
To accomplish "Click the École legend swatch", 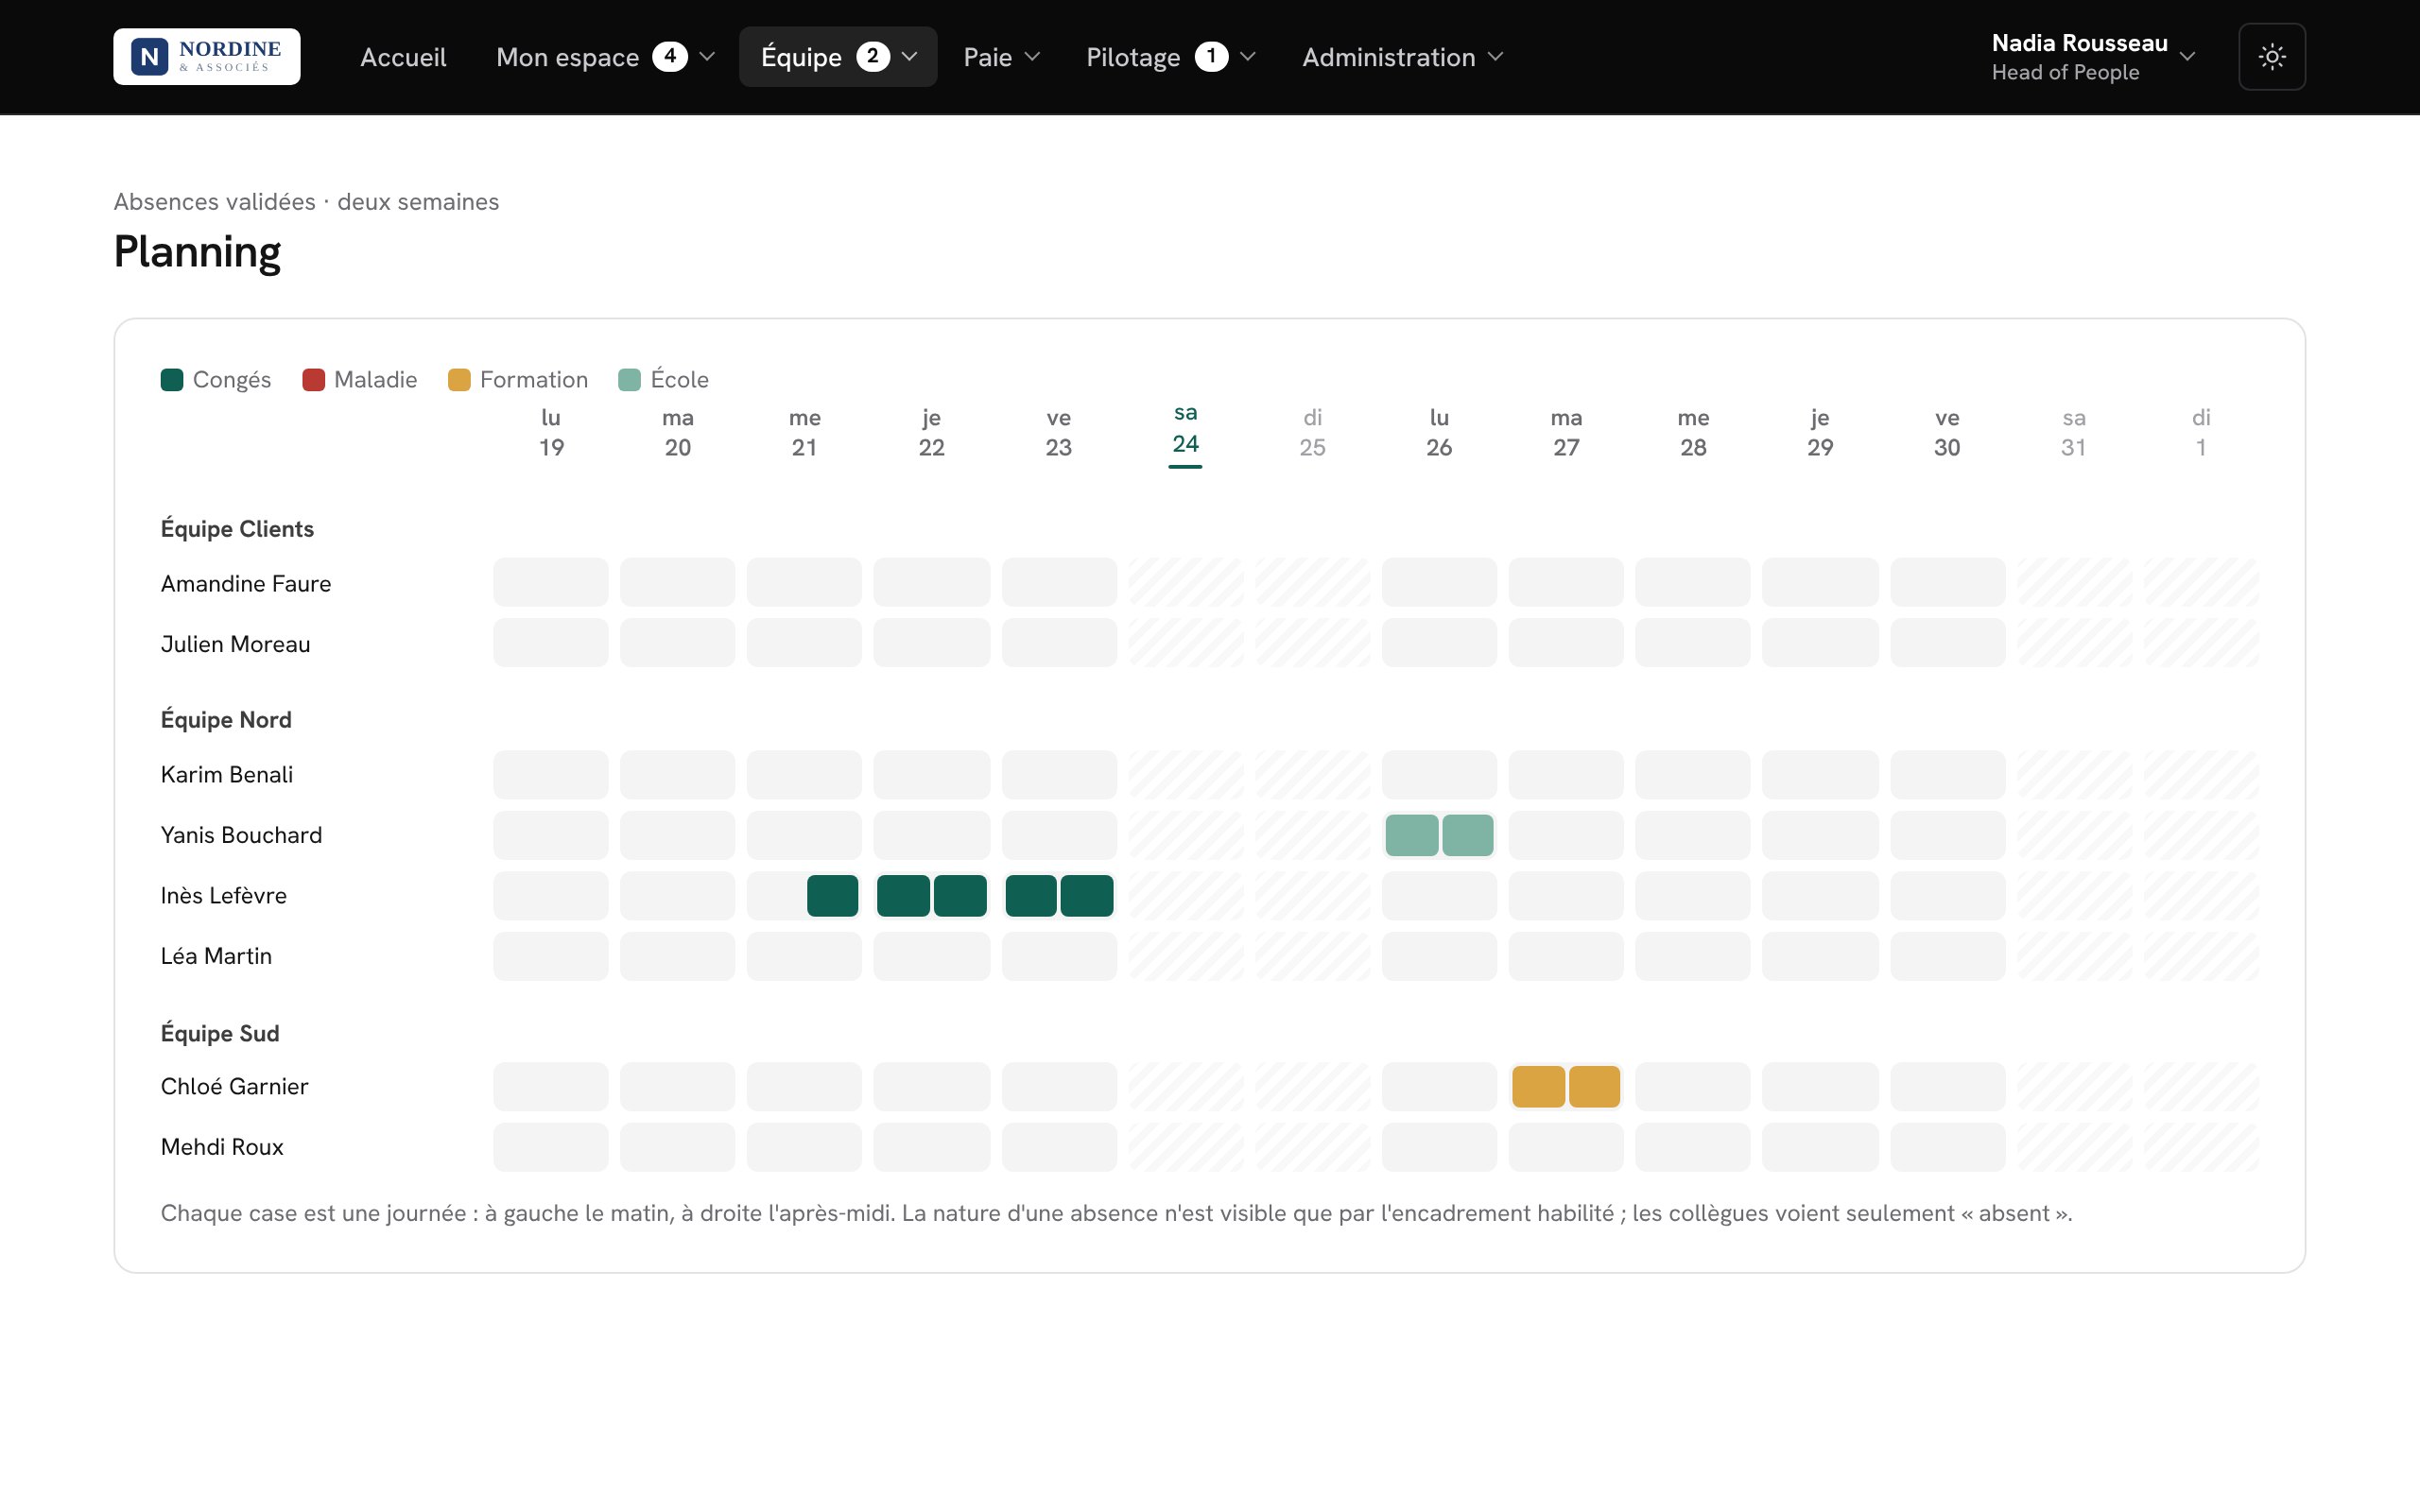I will click(x=629, y=380).
